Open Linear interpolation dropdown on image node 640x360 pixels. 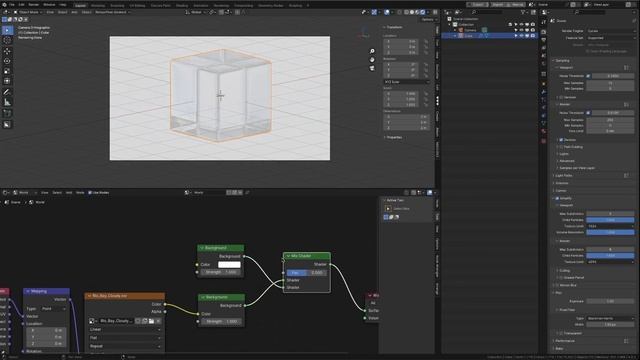[x=125, y=329]
